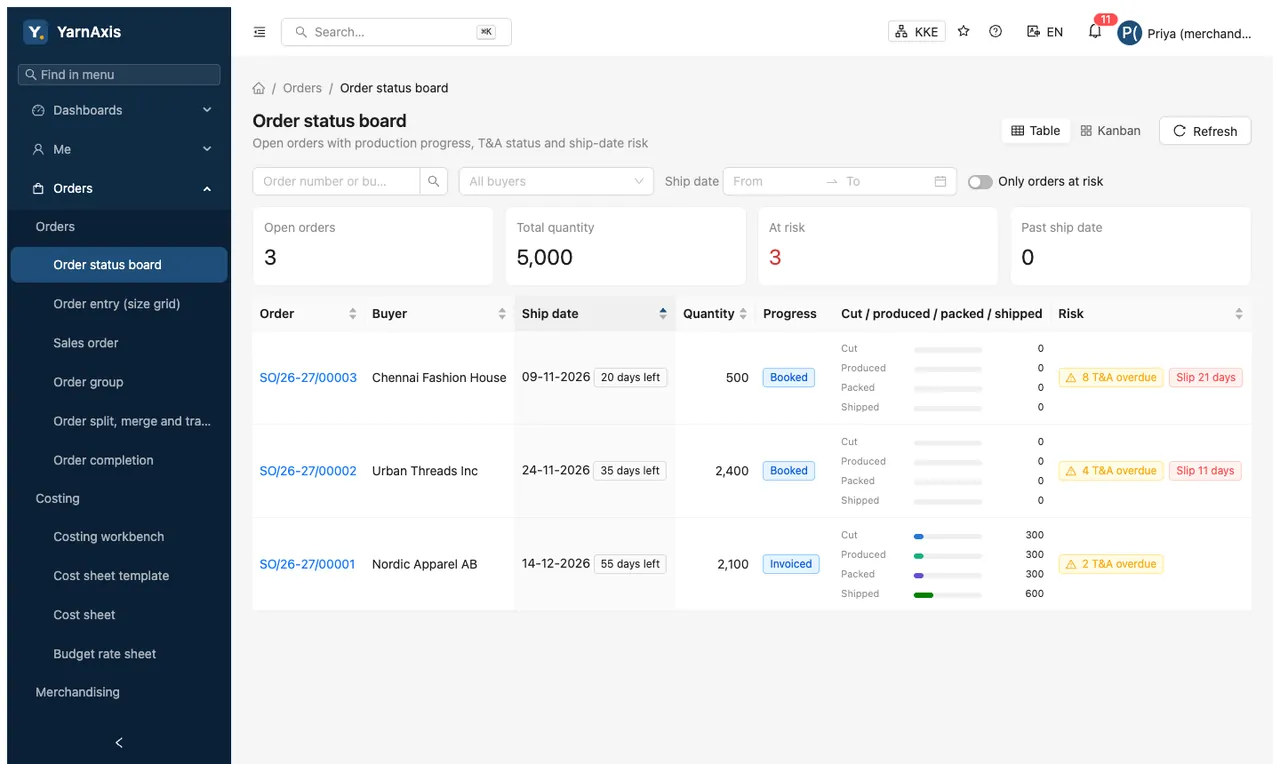Expand the Dashboards menu section
The width and height of the screenshot is (1280, 764).
point(119,110)
